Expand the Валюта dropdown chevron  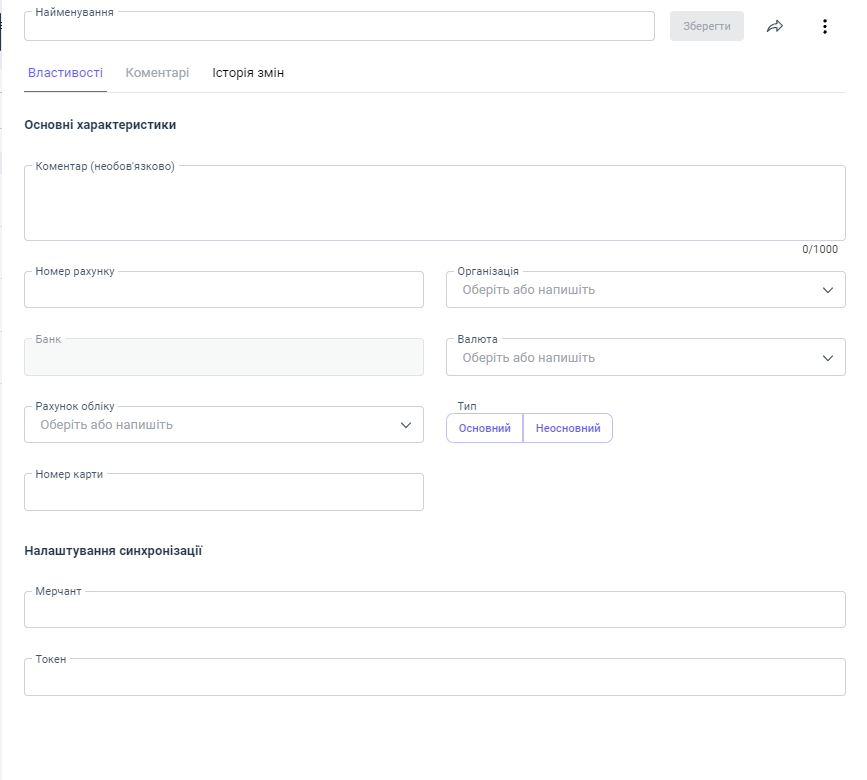click(828, 358)
